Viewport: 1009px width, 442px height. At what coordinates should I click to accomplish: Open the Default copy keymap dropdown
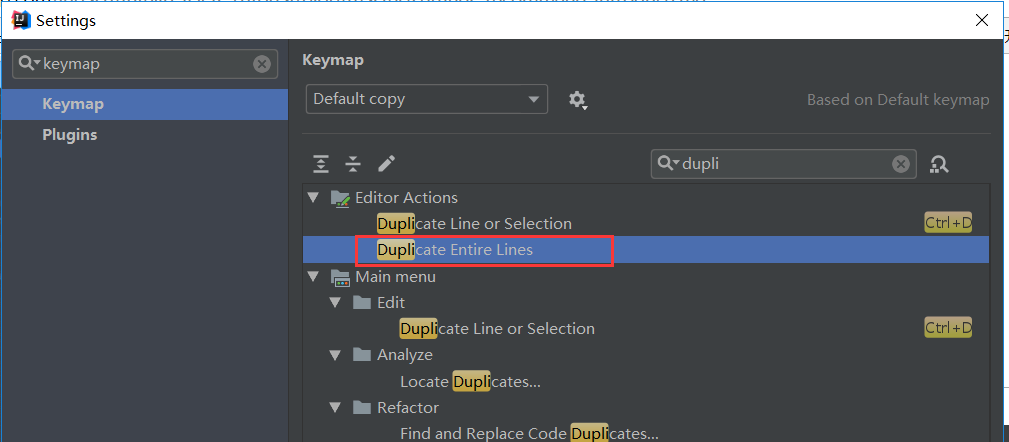click(x=427, y=99)
